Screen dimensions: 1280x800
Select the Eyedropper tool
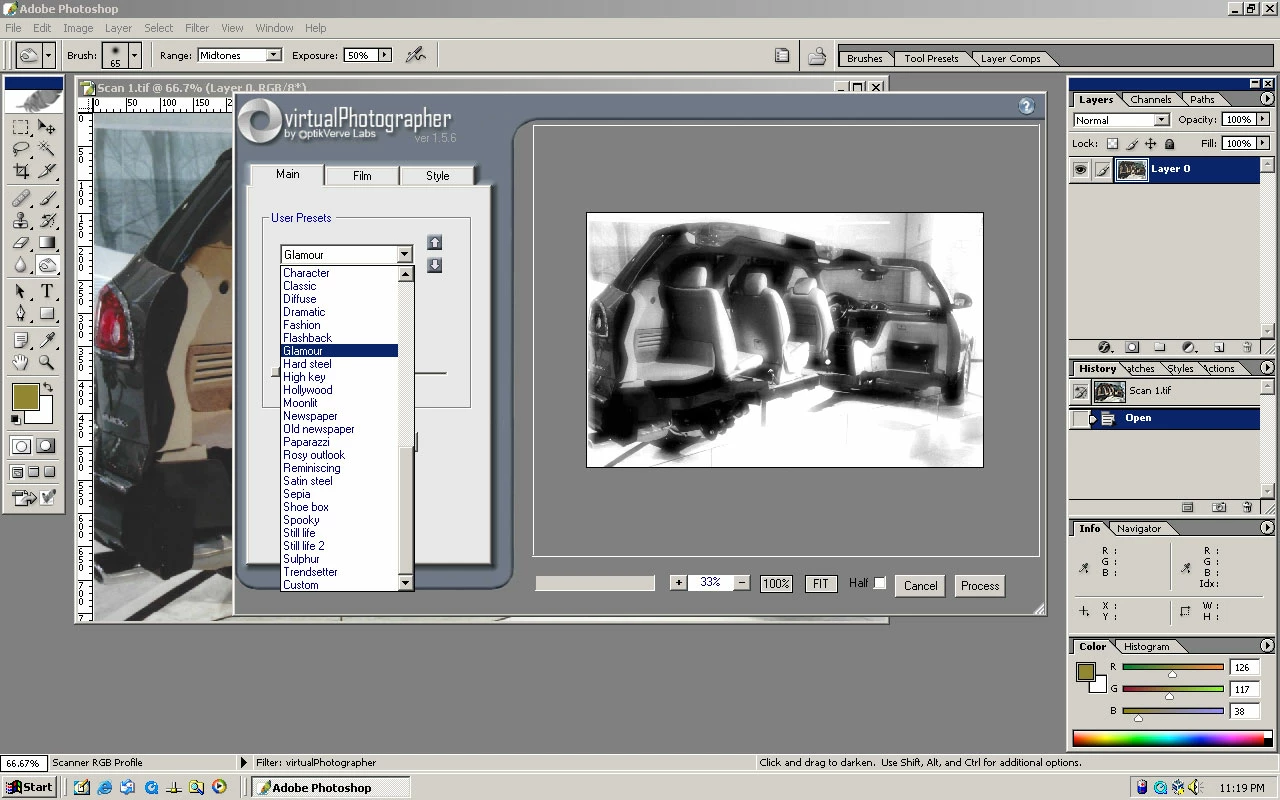tap(46, 341)
